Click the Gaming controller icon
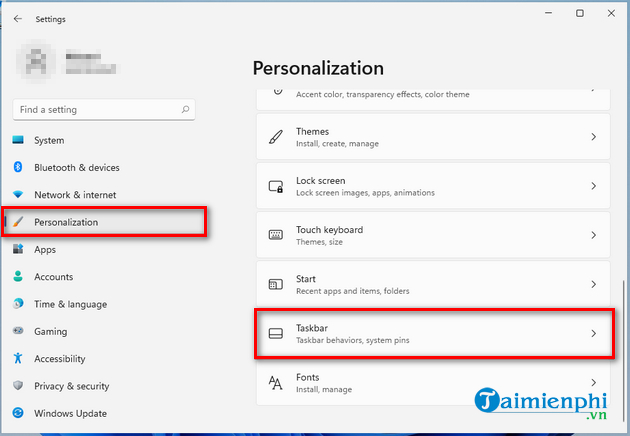This screenshot has height=436, width=630. pos(18,331)
